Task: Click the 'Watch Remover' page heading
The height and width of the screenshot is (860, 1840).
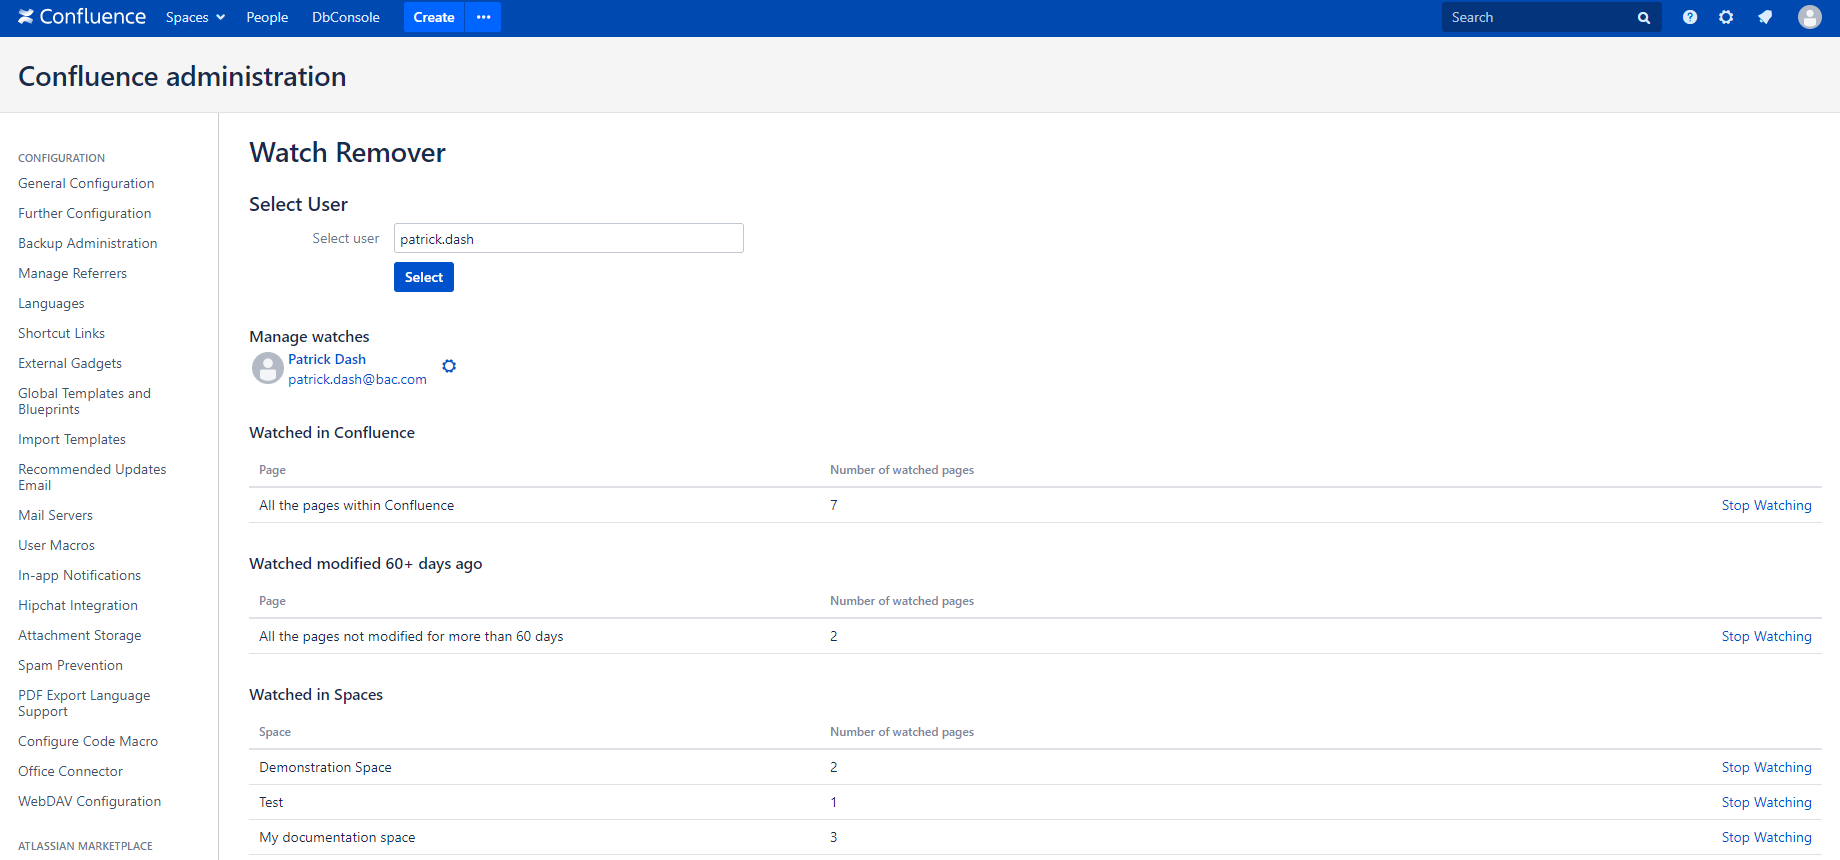Action: click(347, 152)
